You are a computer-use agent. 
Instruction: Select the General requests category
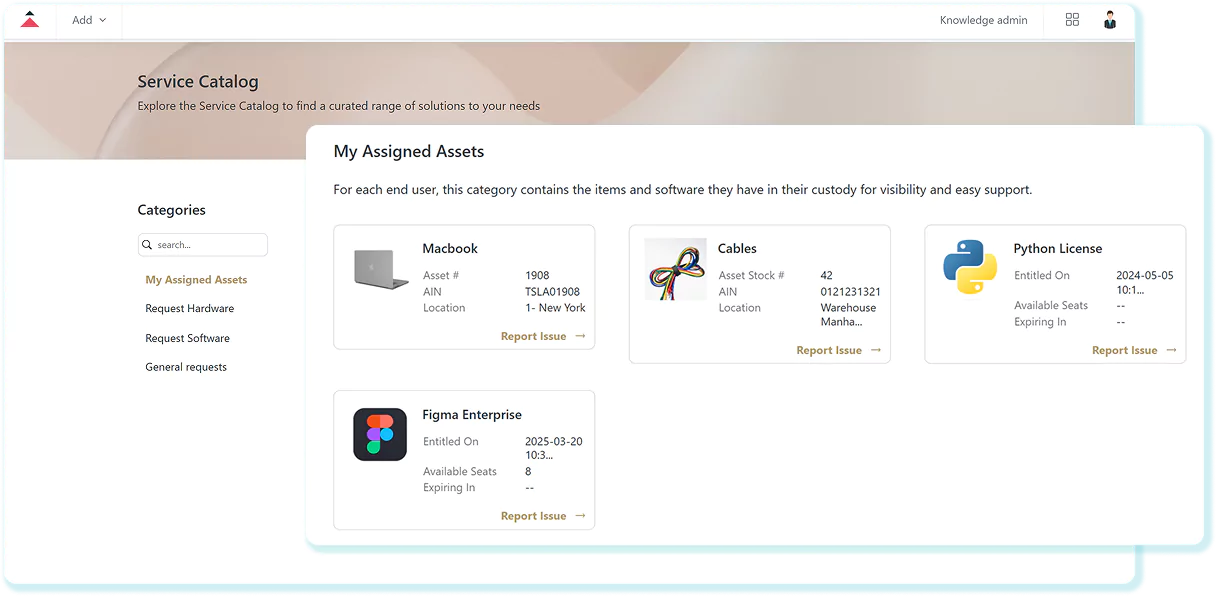tap(186, 367)
